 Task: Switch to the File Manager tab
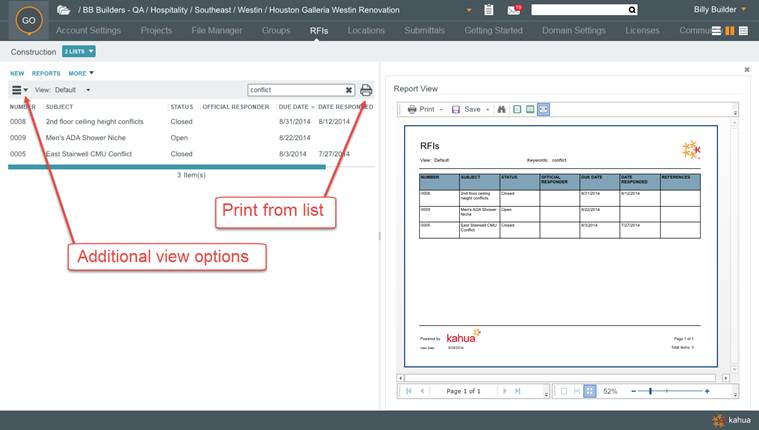pyautogui.click(x=217, y=31)
